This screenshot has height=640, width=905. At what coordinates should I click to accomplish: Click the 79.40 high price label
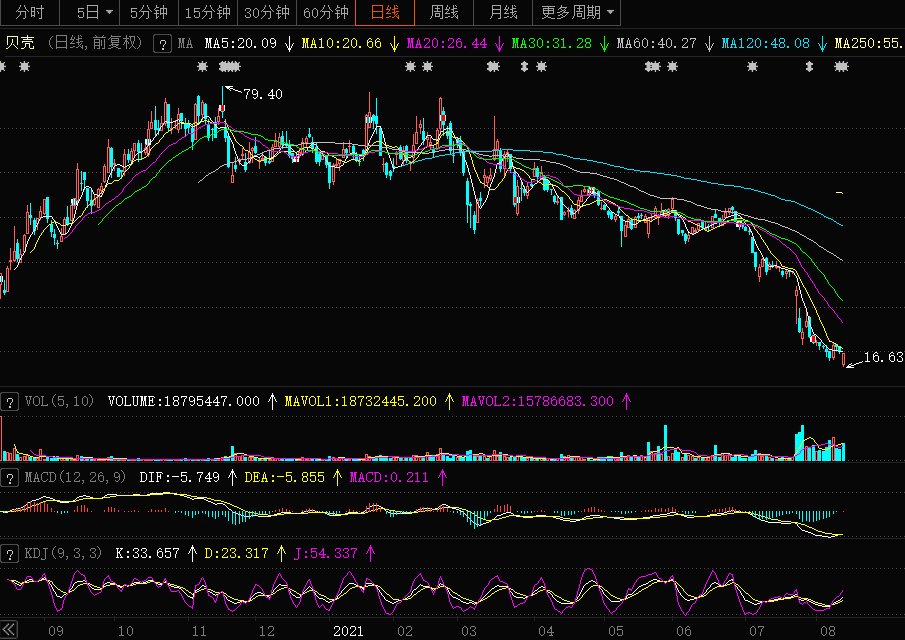click(x=263, y=94)
